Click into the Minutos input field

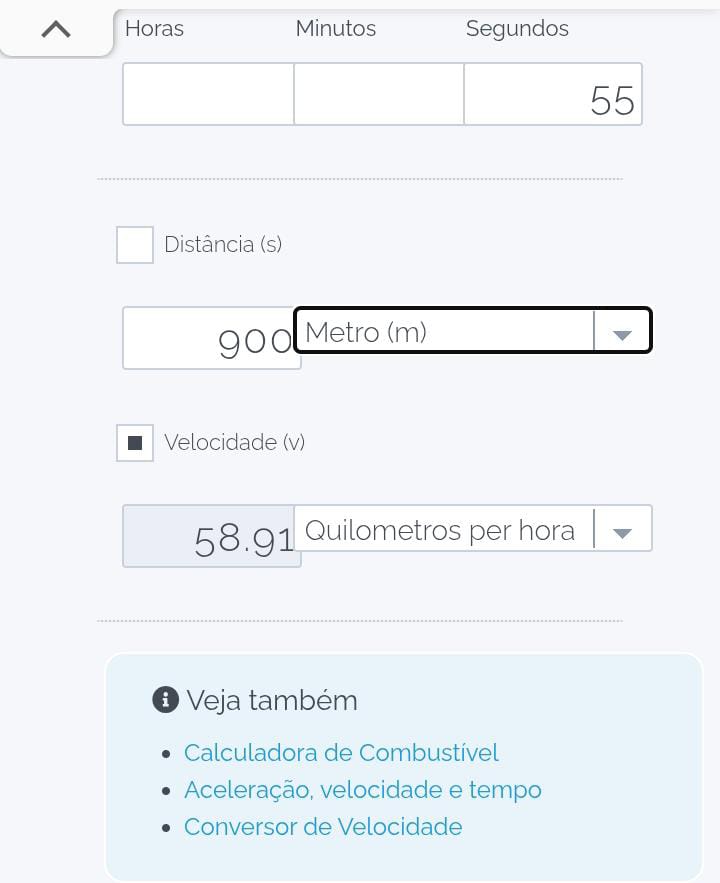tap(378, 95)
